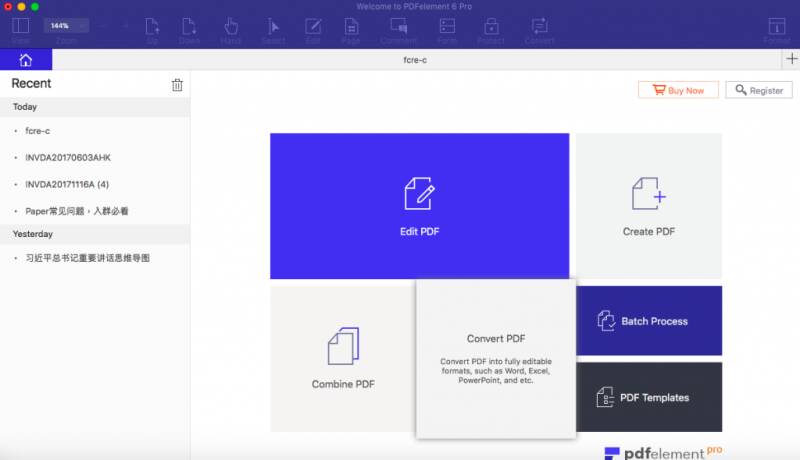The height and width of the screenshot is (460, 800).
Task: Open Batch Process
Action: point(649,321)
